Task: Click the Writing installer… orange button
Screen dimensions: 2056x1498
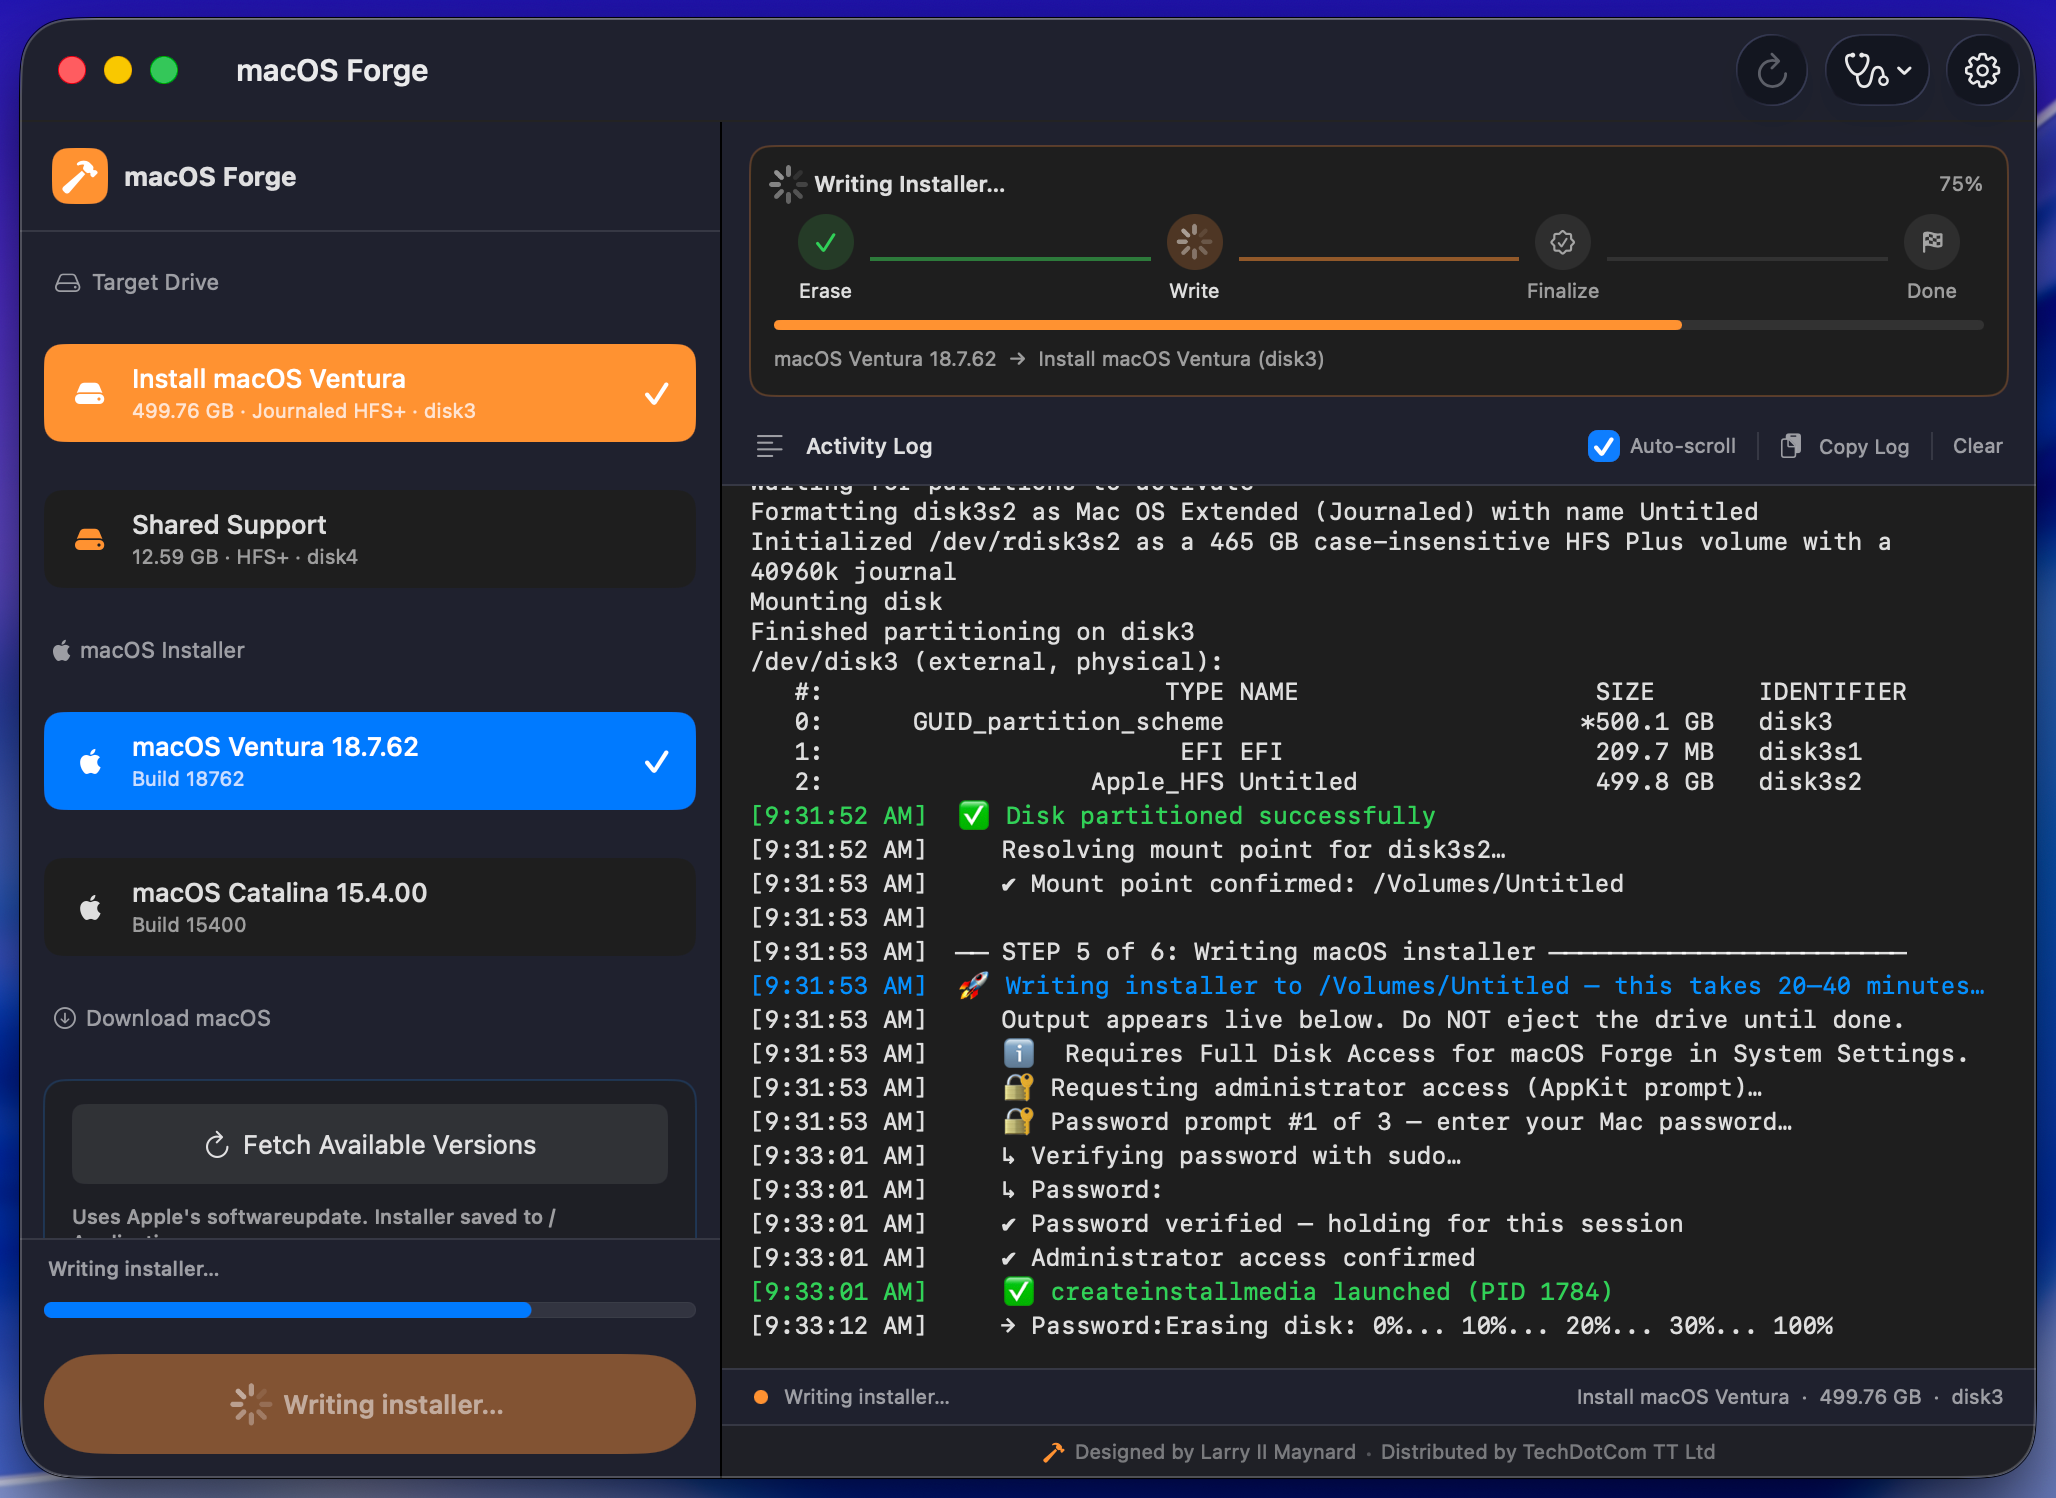Action: pos(370,1404)
